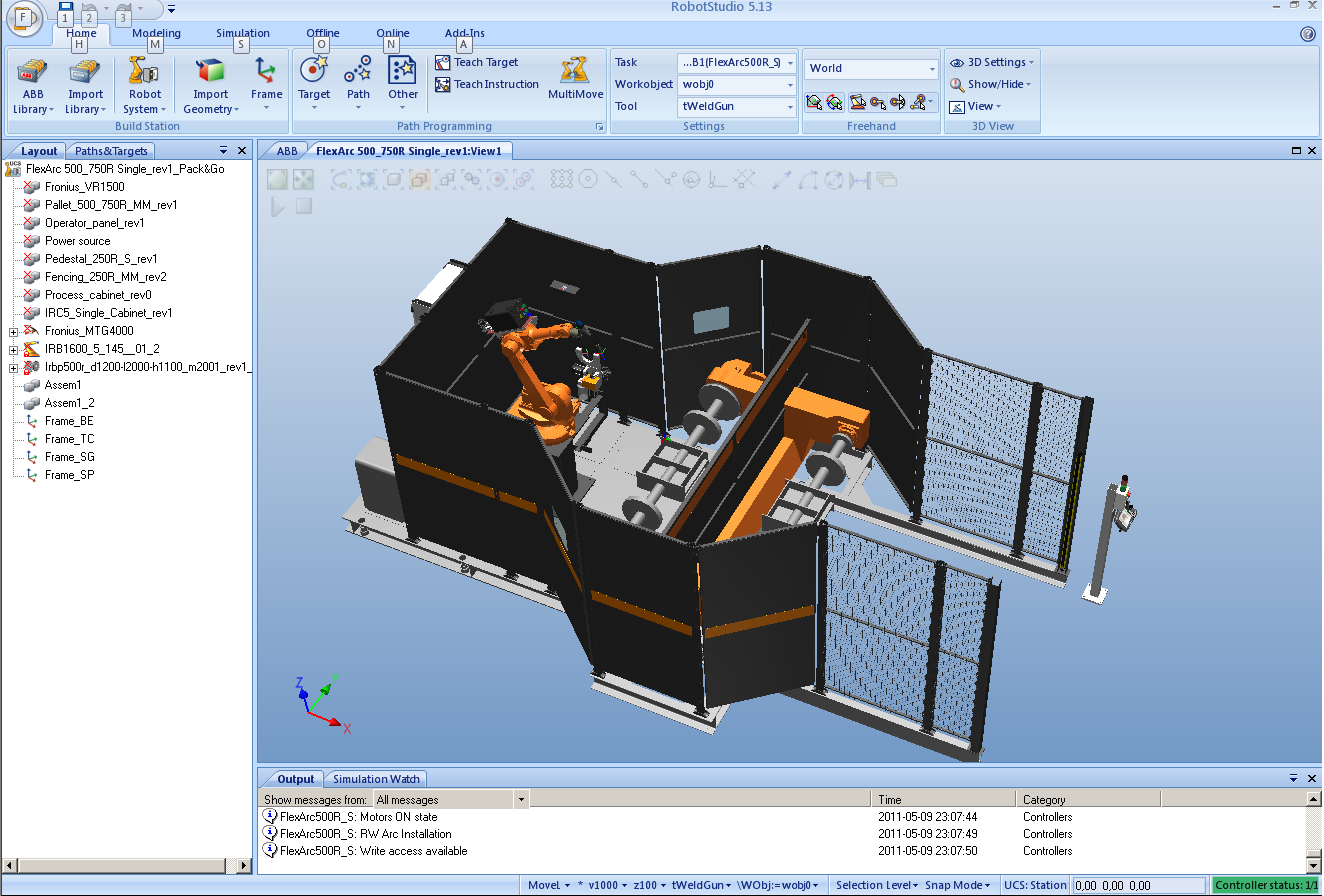The image size is (1324, 896).
Task: Select the Jog Reorient freehand tool
Action: (897, 102)
